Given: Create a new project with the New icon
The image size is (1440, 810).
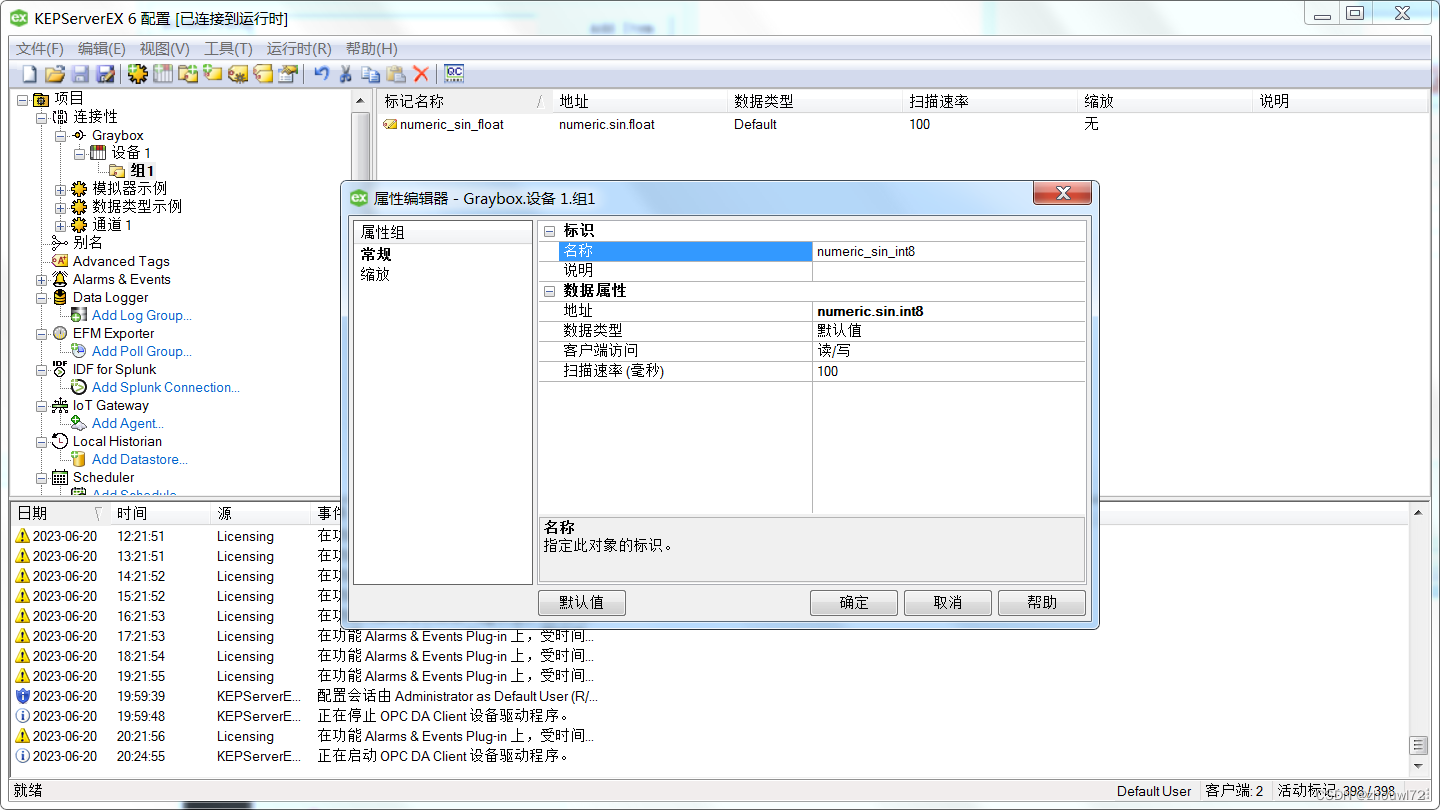Looking at the screenshot, I should coord(28,73).
